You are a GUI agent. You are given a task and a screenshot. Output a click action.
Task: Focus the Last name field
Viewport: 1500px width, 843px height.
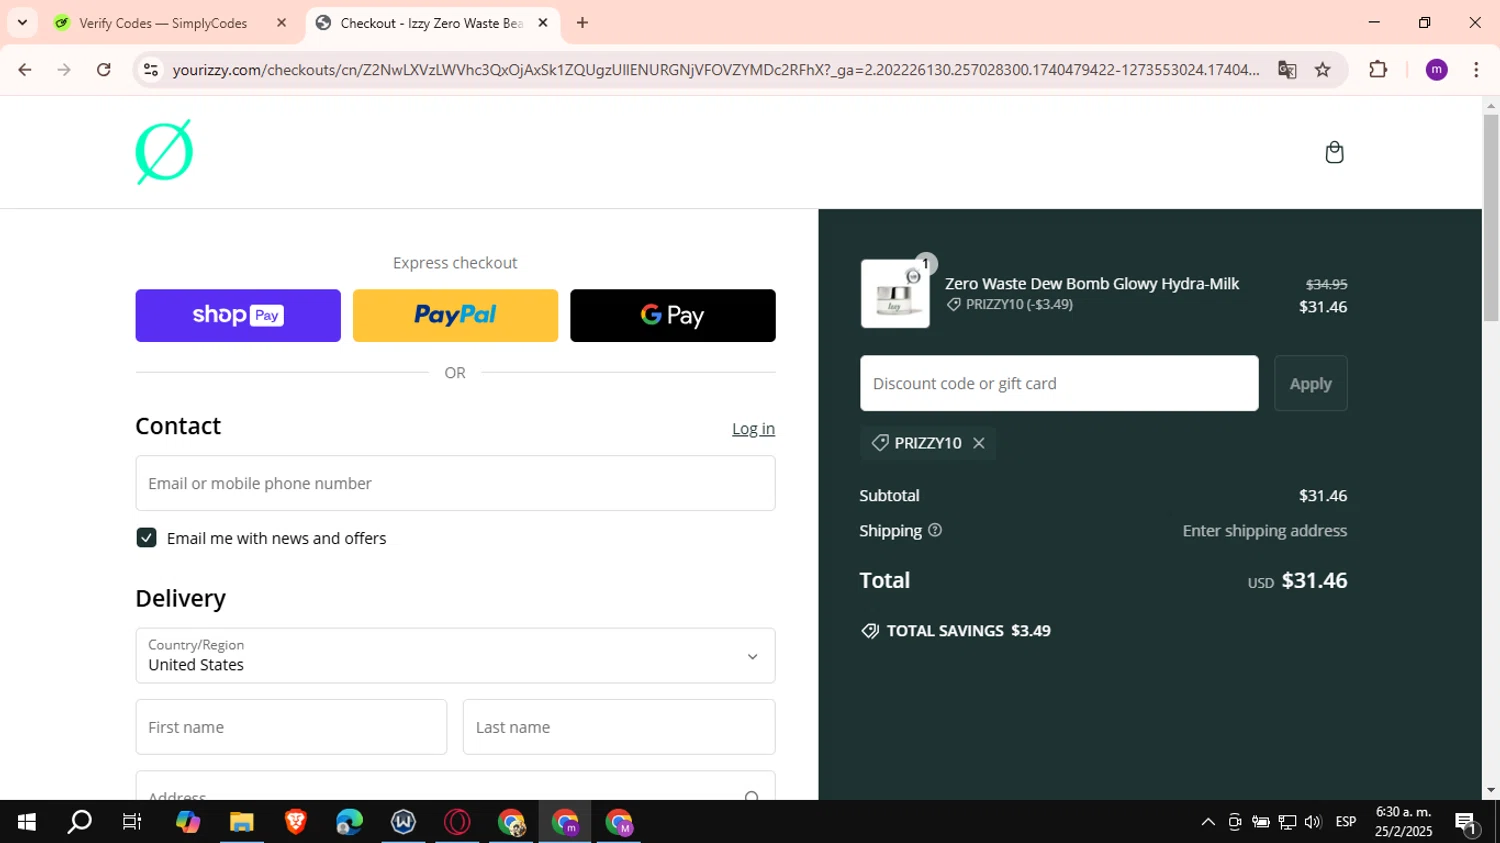619,727
